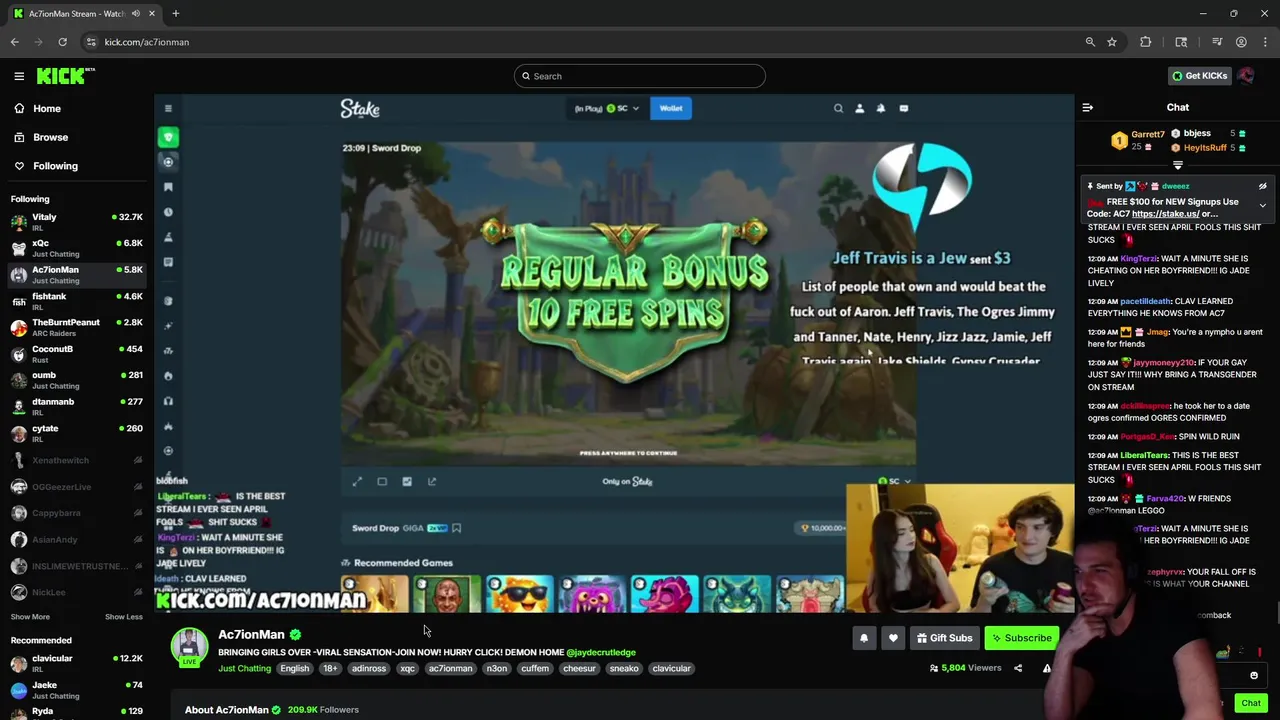The height and width of the screenshot is (720, 1280).
Task: Open TheBurntPeanut channel in sidebar
Action: pyautogui.click(x=77, y=327)
